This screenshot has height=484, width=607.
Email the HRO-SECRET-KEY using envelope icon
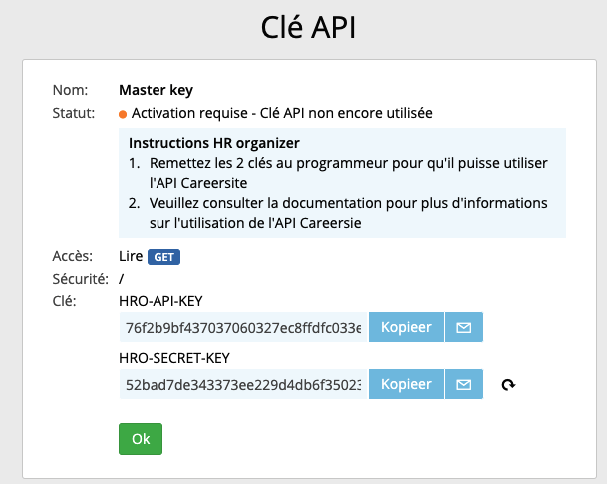point(463,384)
